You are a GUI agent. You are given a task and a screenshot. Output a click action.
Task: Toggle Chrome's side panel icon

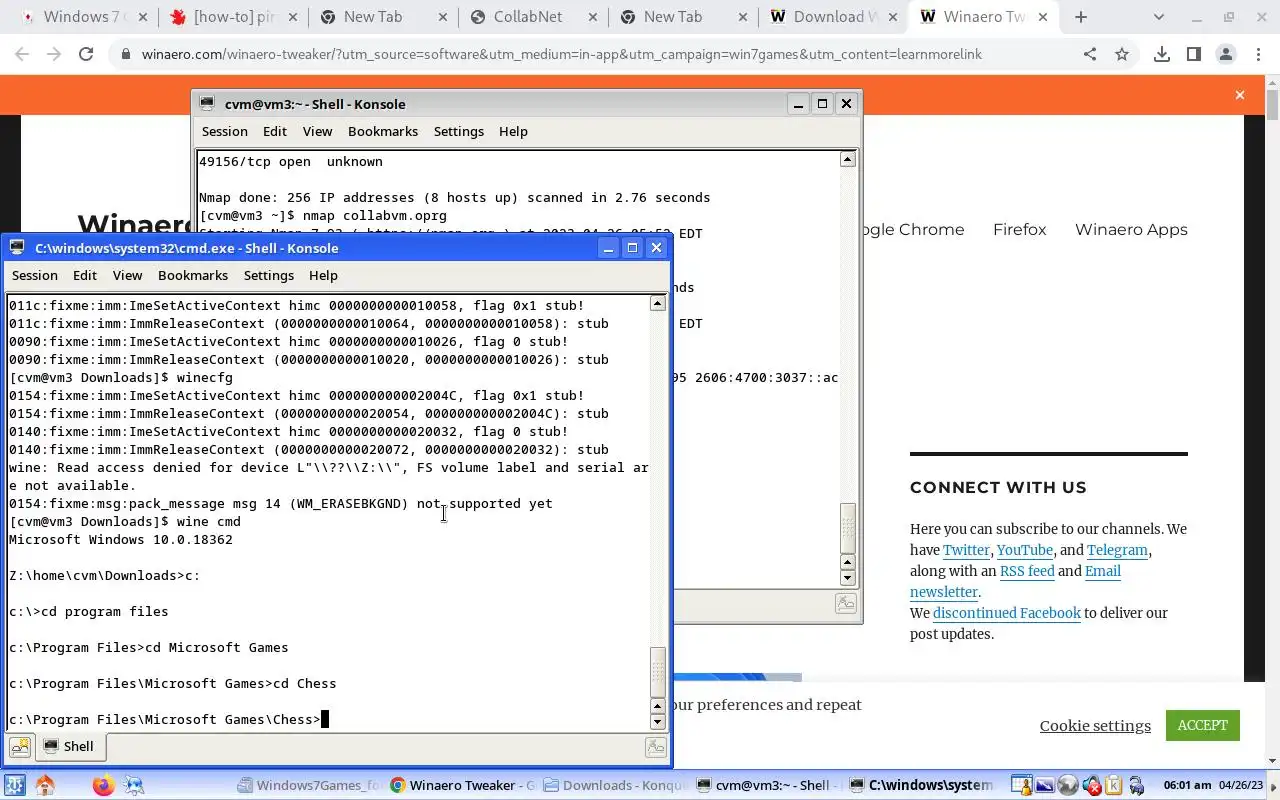pyautogui.click(x=1193, y=54)
